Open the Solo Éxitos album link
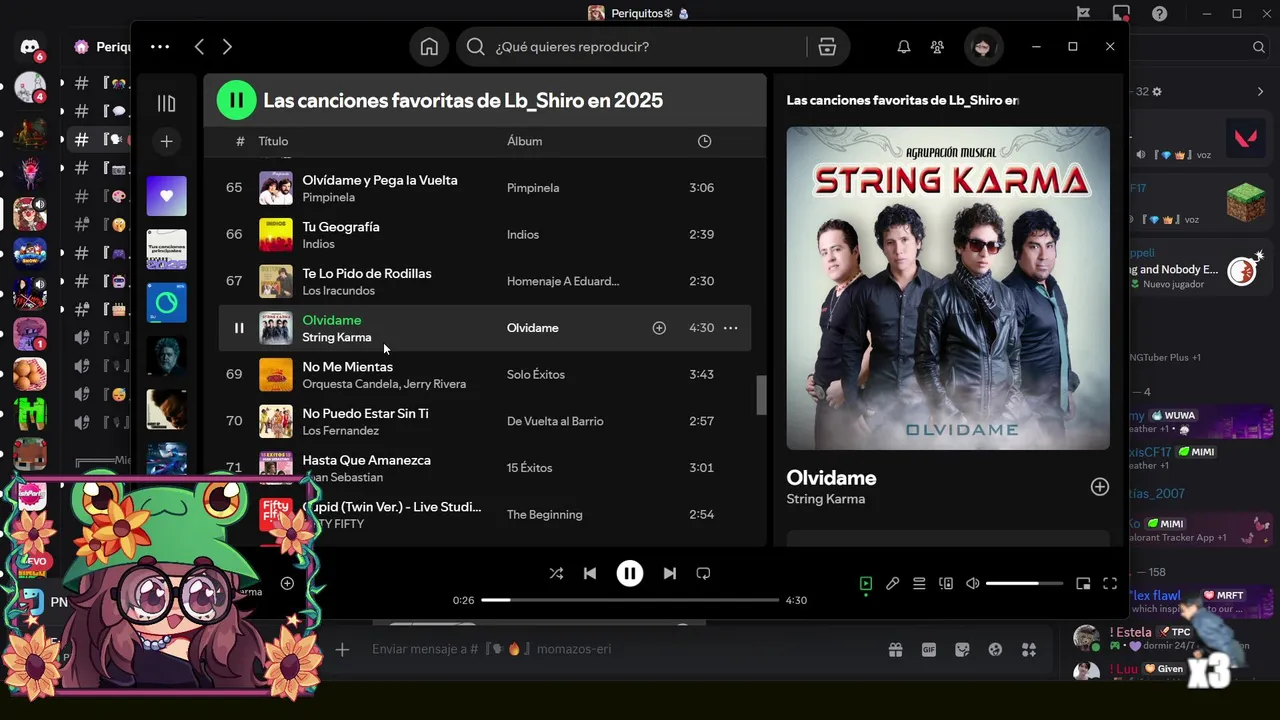 point(536,374)
